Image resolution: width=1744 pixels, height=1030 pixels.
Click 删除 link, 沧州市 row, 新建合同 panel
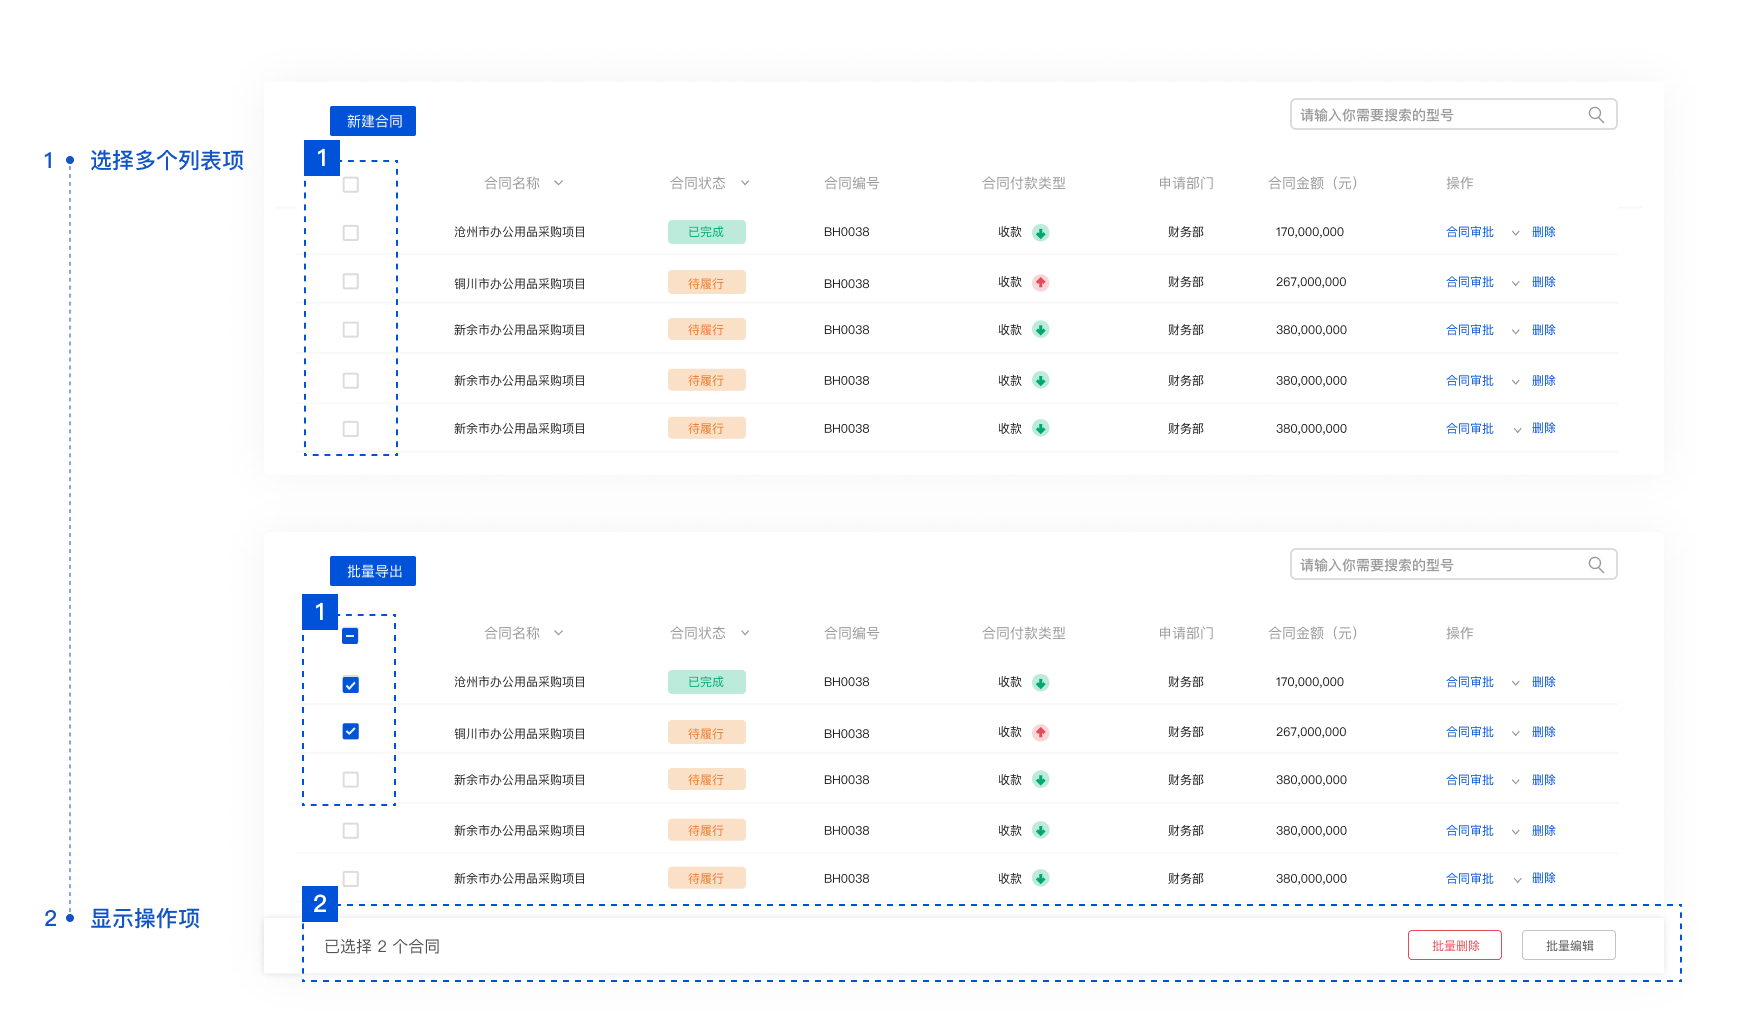tap(1544, 232)
